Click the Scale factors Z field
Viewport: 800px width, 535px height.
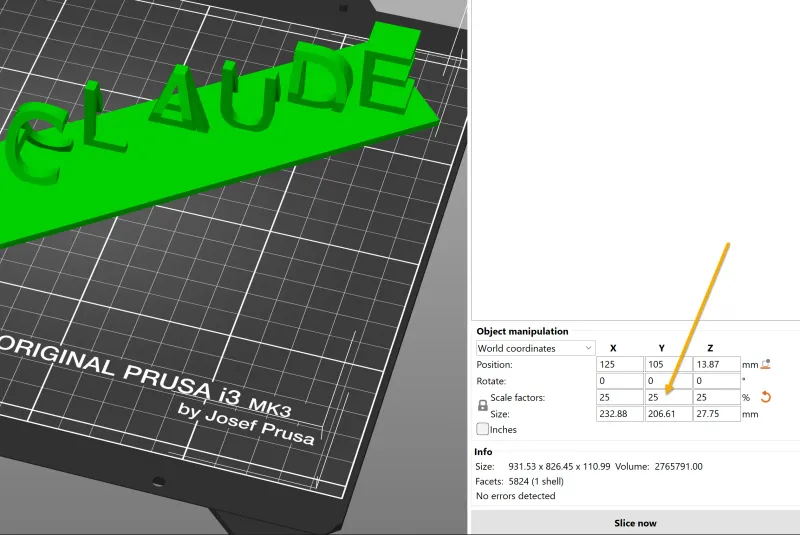(716, 397)
